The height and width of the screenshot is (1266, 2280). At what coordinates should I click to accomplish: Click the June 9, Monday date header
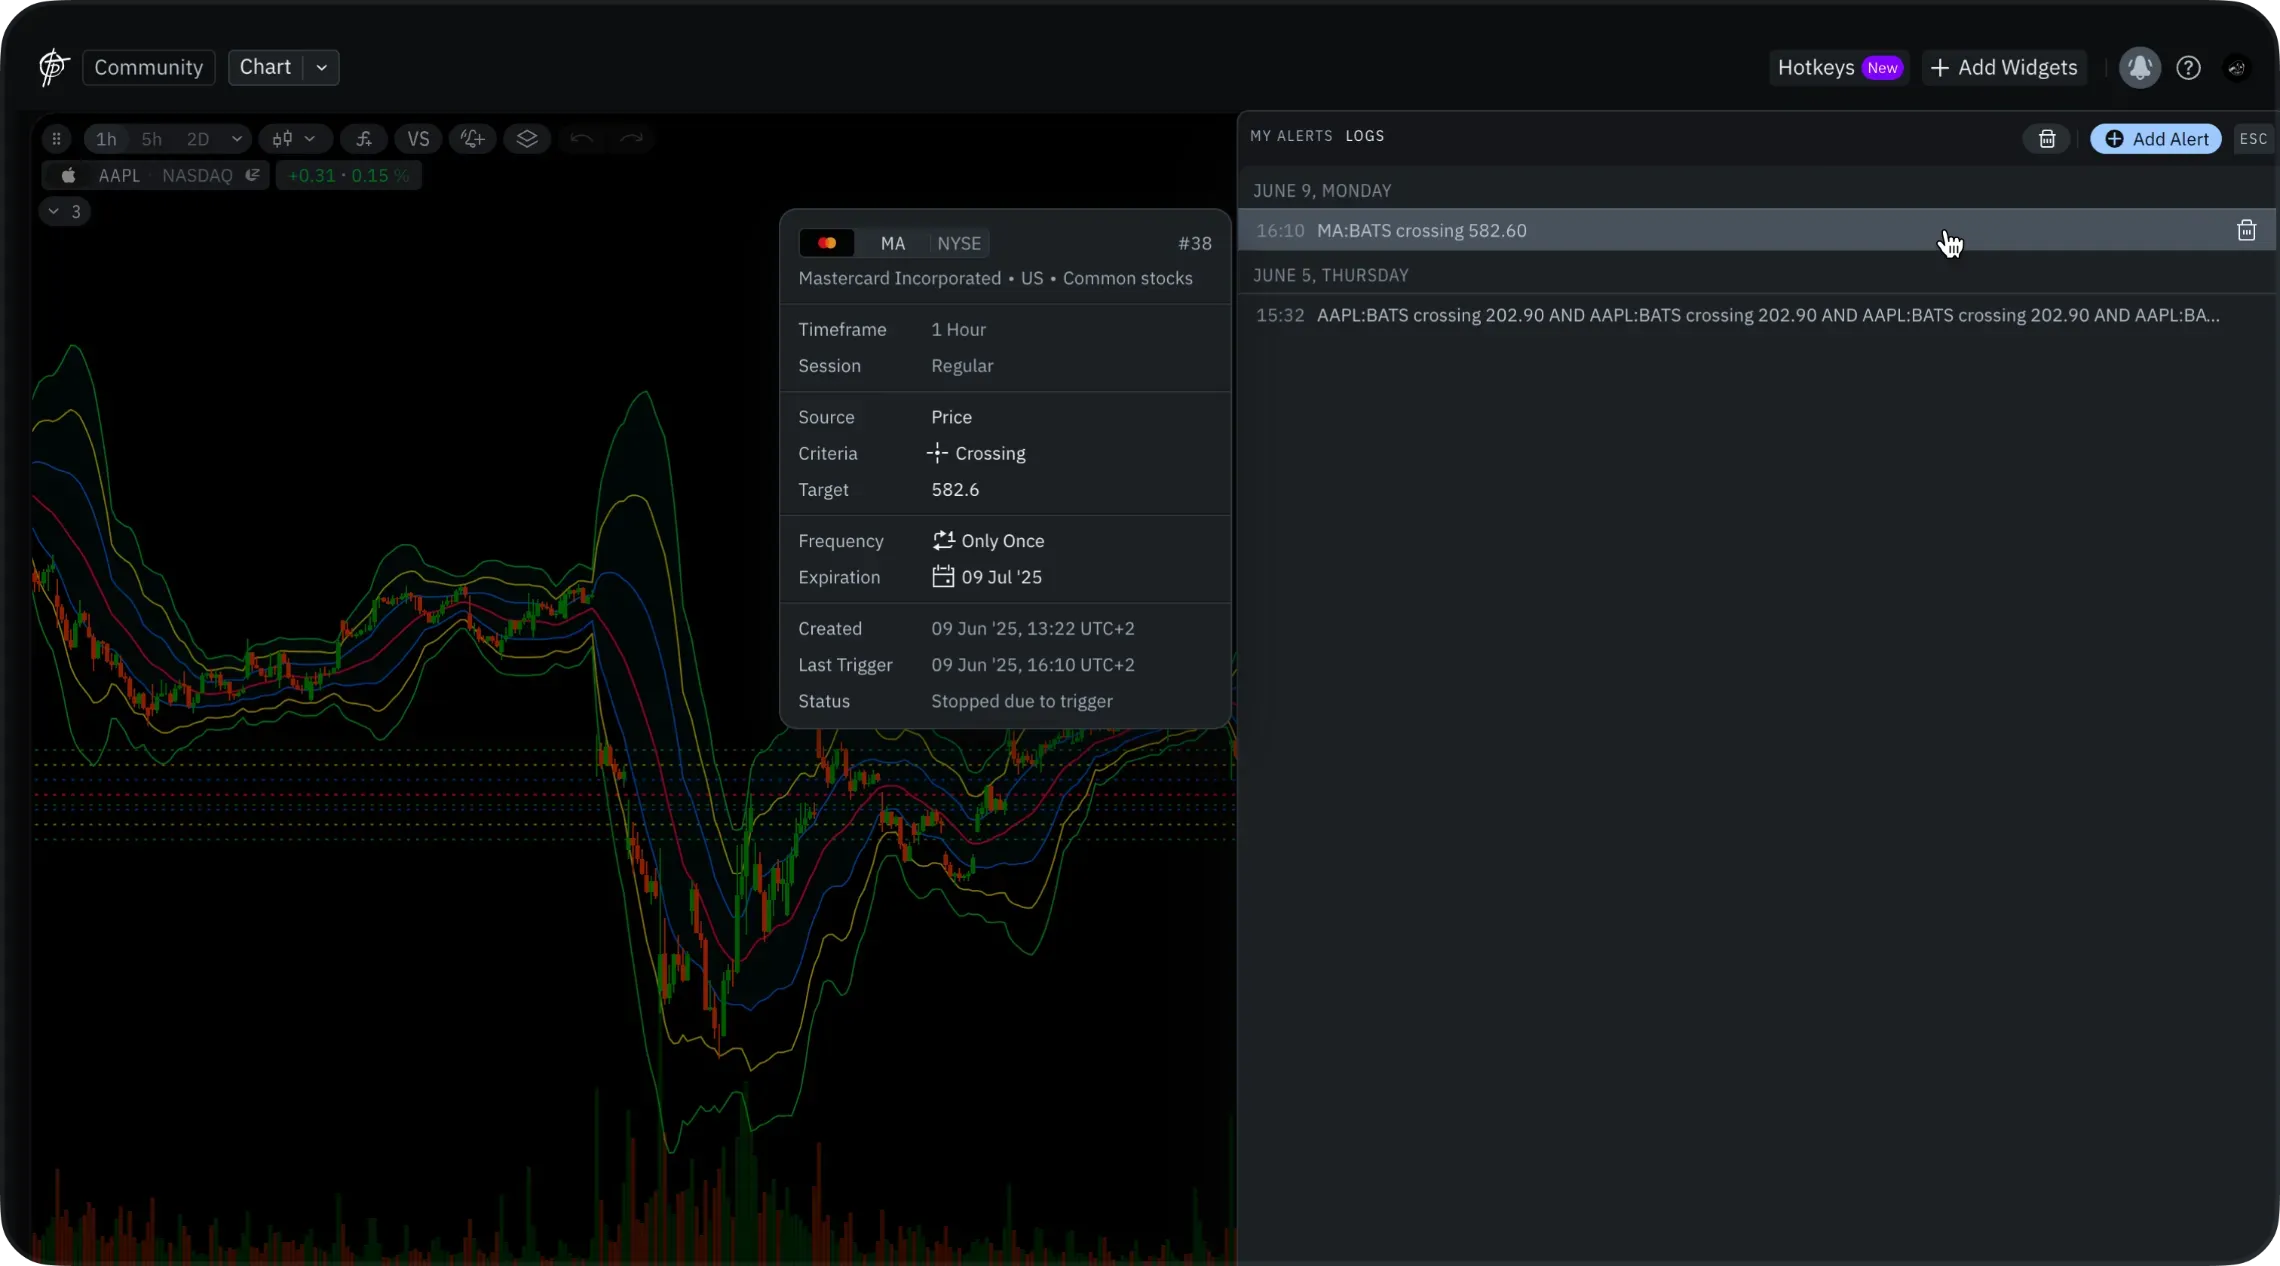(1322, 191)
